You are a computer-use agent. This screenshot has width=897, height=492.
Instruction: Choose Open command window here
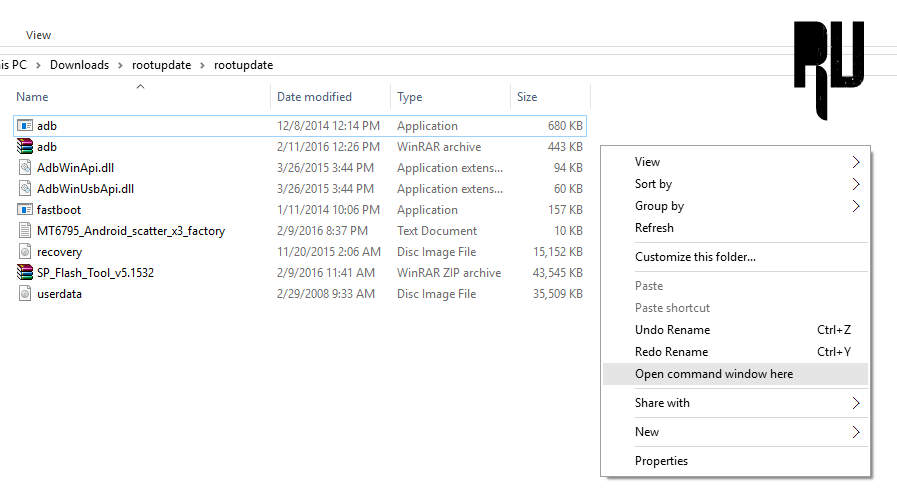714,374
